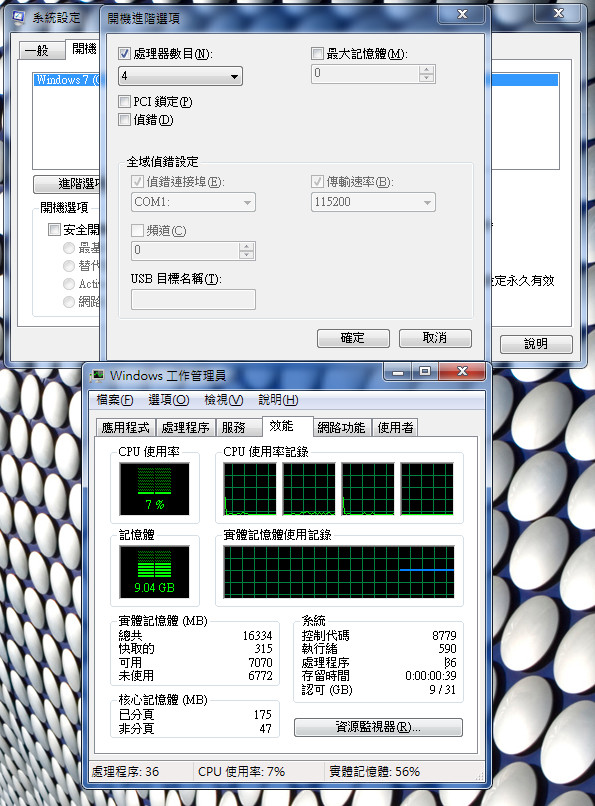Check the PCI 鎖定 option
The image size is (595, 806).
[124, 101]
